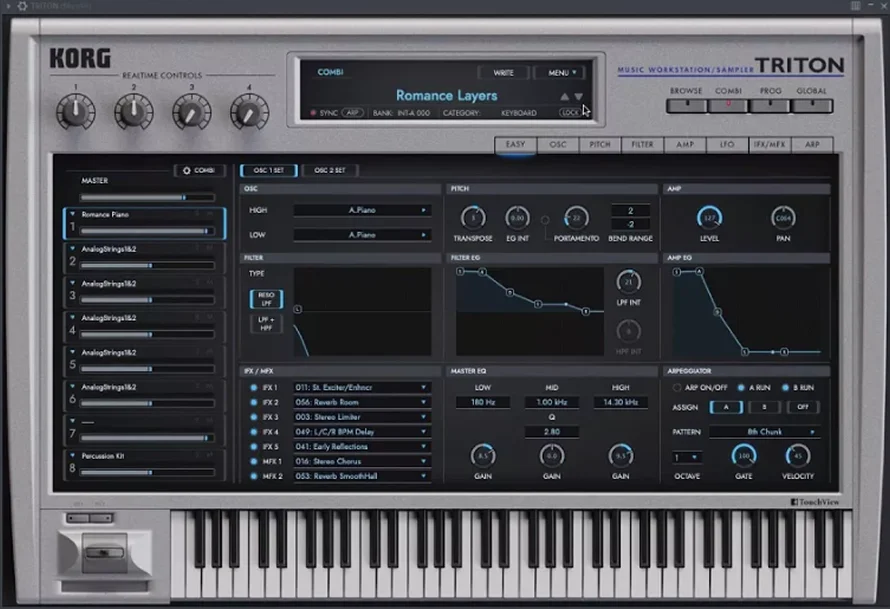Click Realtime Controls knob 1
This screenshot has height=609, width=890.
76,111
